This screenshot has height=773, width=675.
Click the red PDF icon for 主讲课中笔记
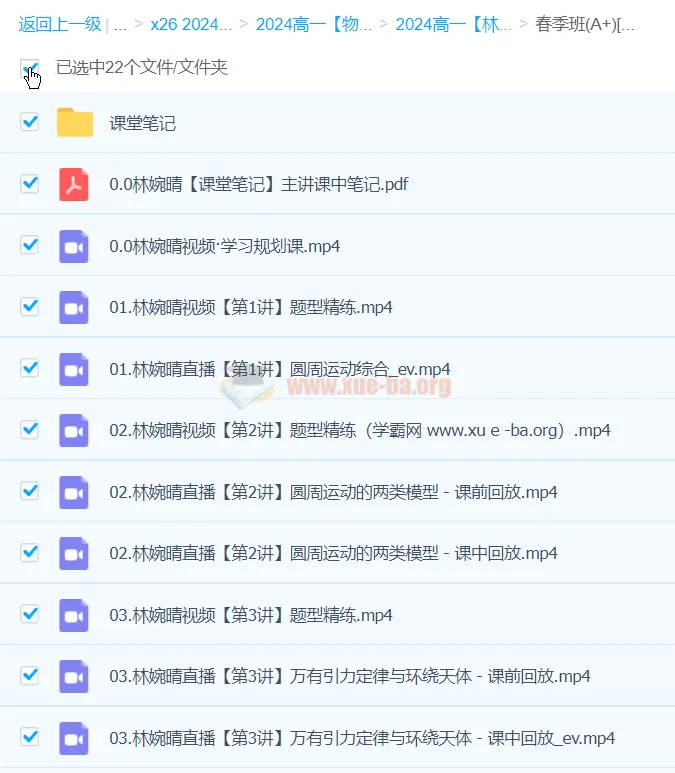click(x=74, y=184)
